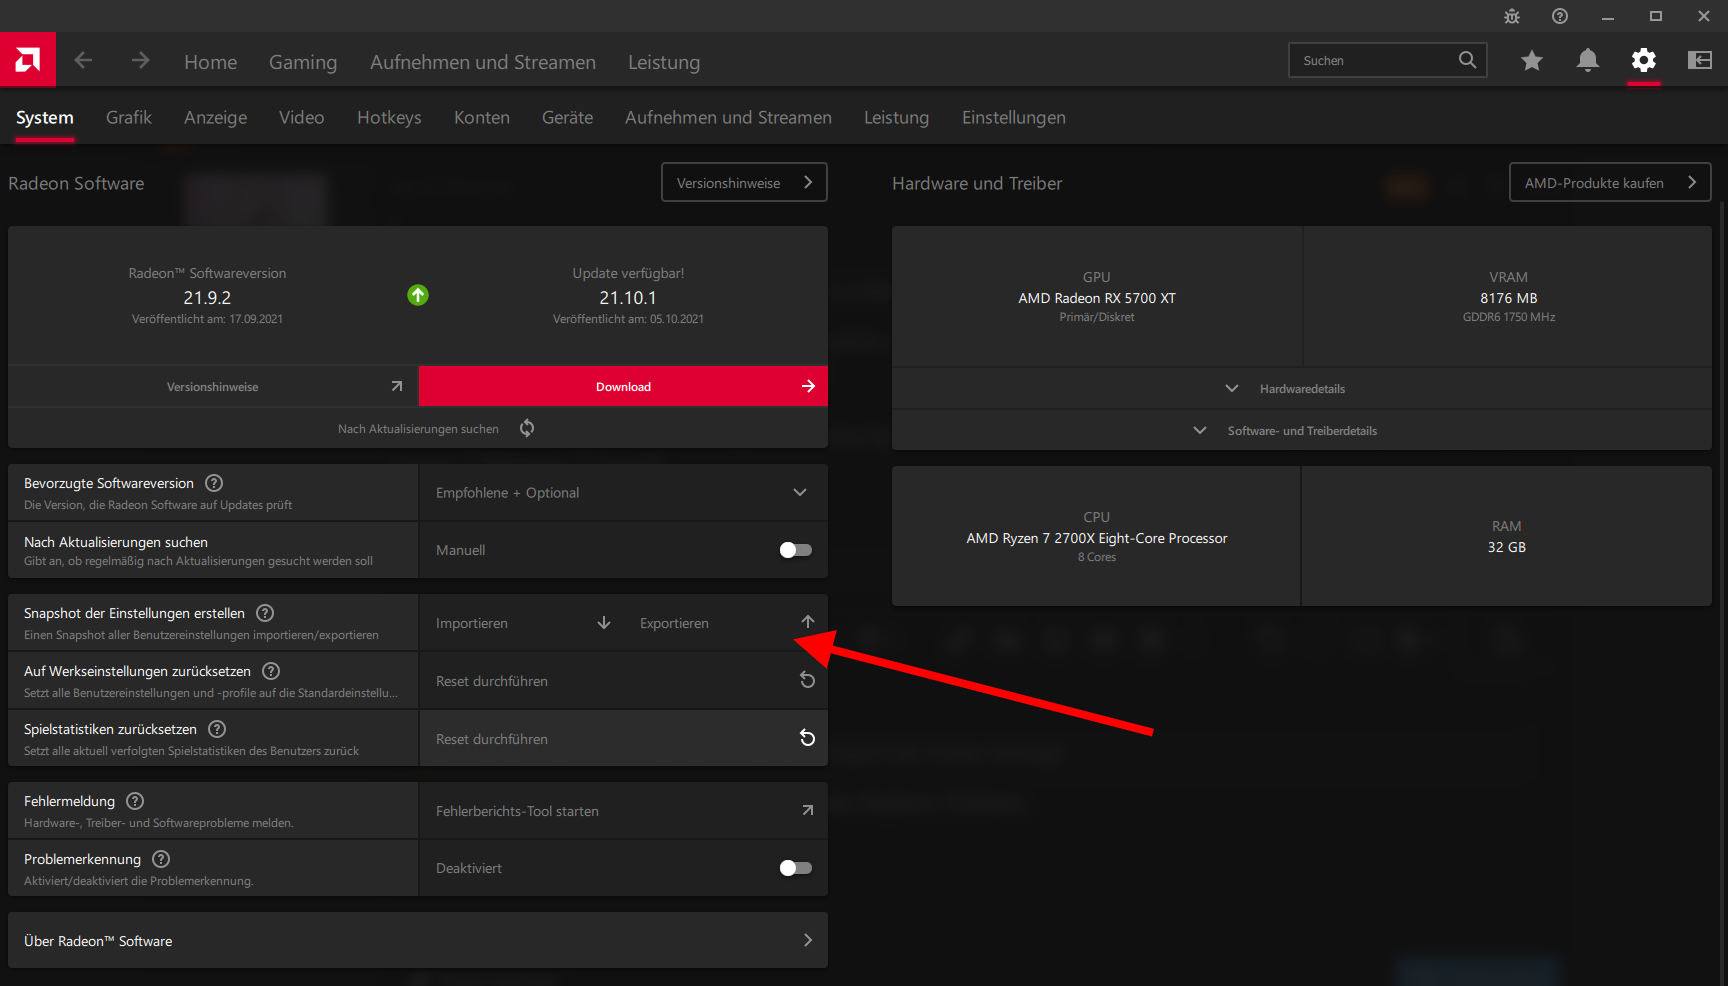Click the Importieren down arrow icon

click(604, 623)
